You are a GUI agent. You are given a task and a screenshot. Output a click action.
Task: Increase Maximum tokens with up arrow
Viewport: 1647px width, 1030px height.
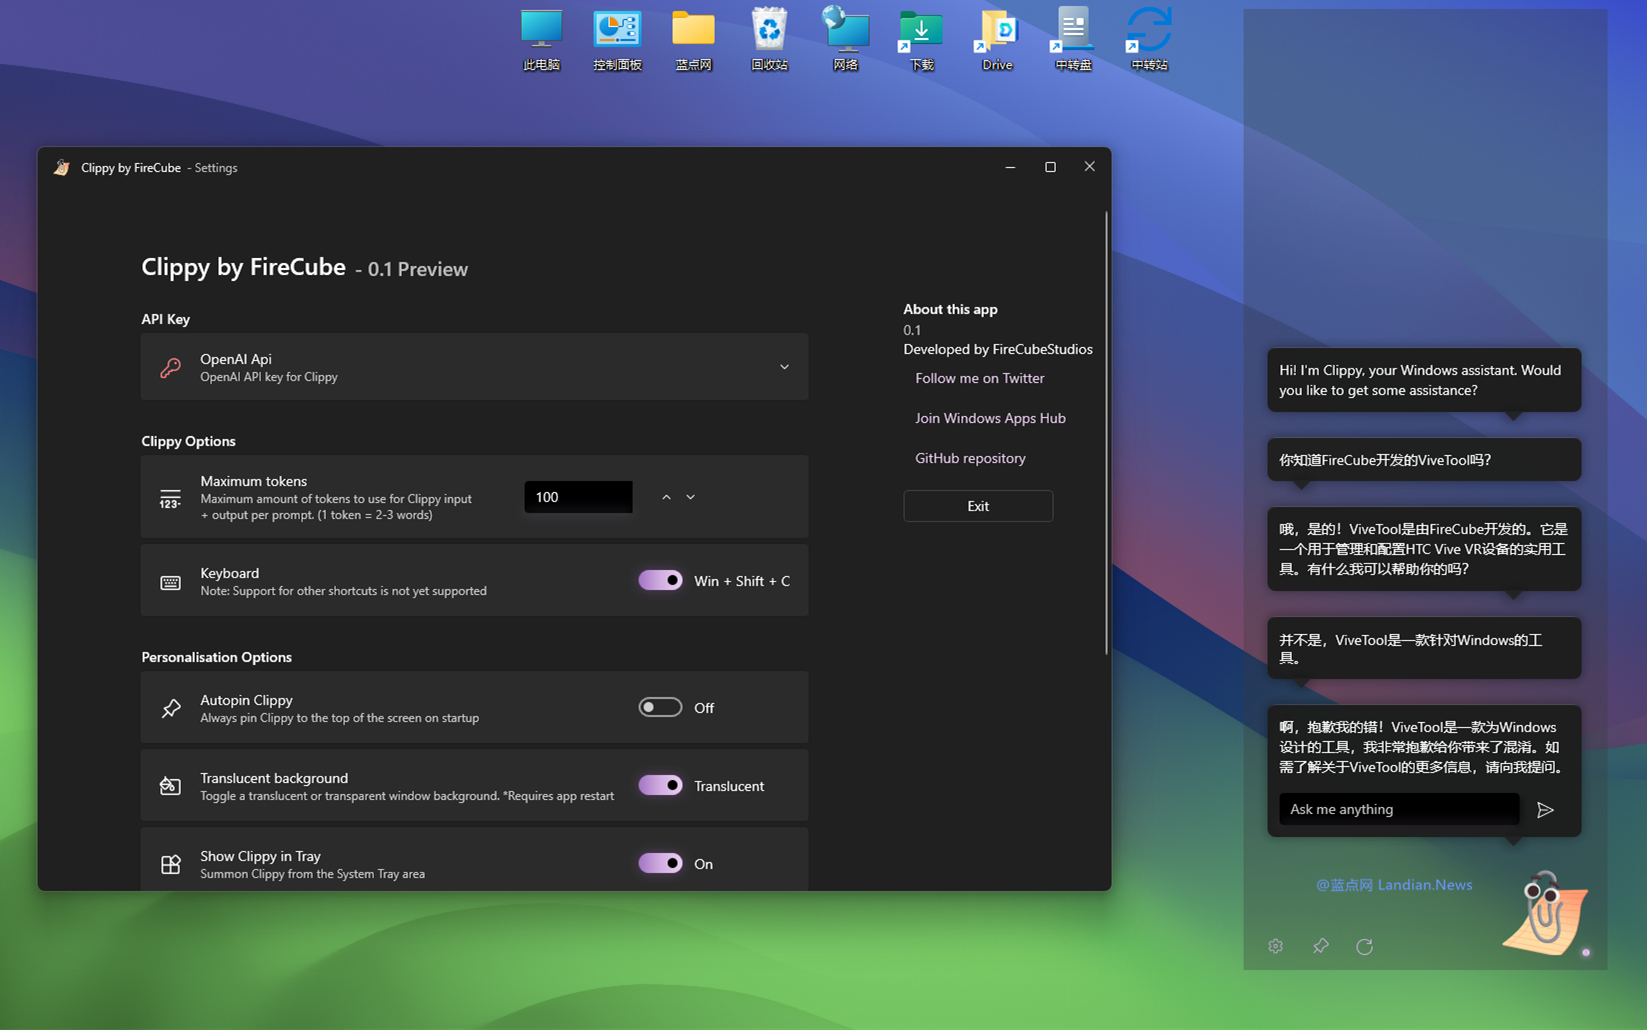click(666, 497)
